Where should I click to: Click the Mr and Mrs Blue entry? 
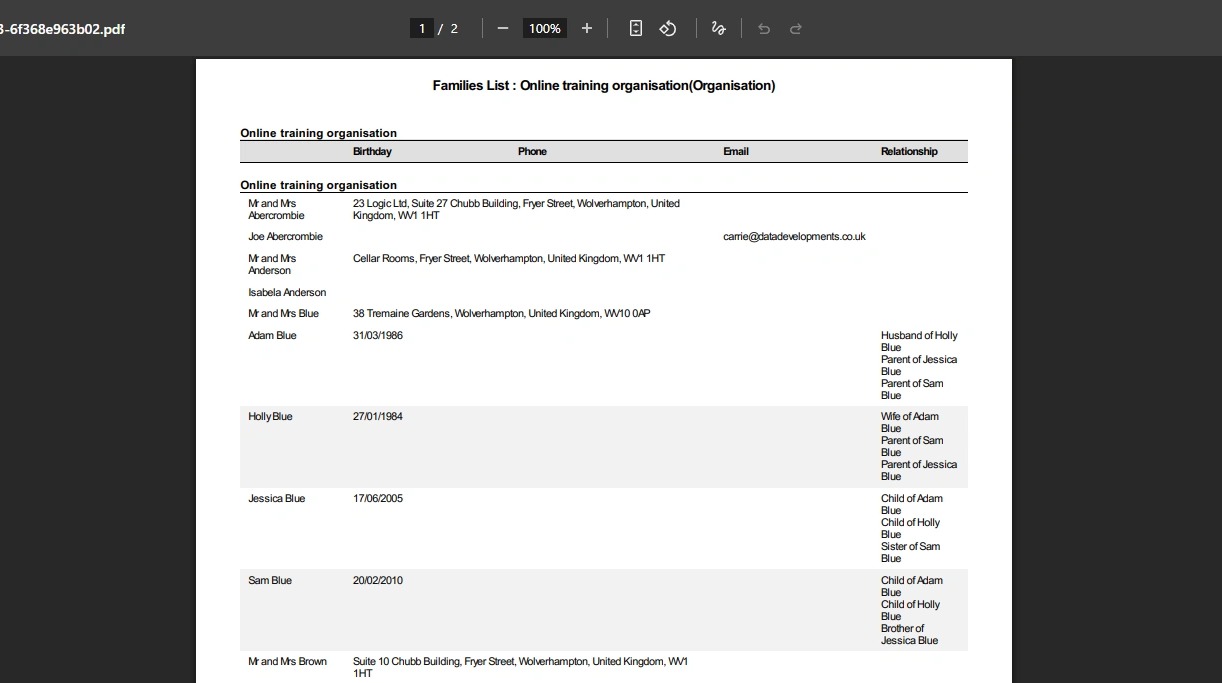283,313
